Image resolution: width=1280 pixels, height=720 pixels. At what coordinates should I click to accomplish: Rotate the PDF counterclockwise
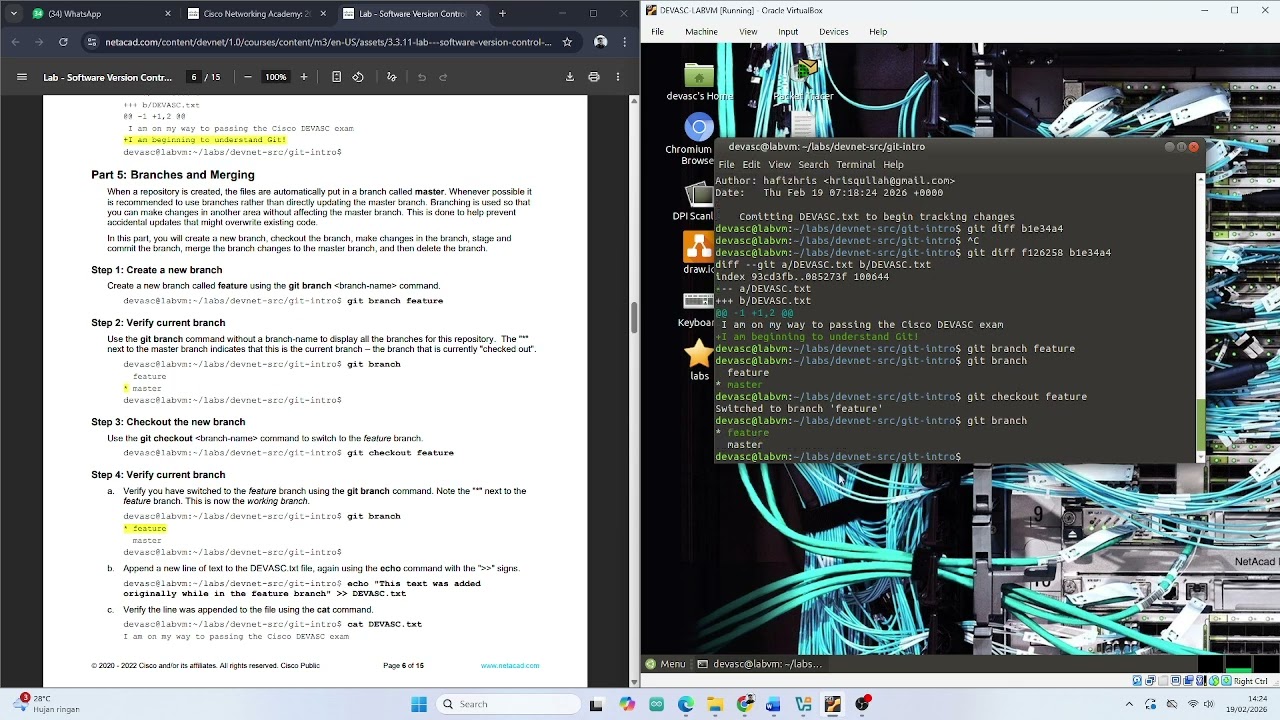tap(358, 77)
